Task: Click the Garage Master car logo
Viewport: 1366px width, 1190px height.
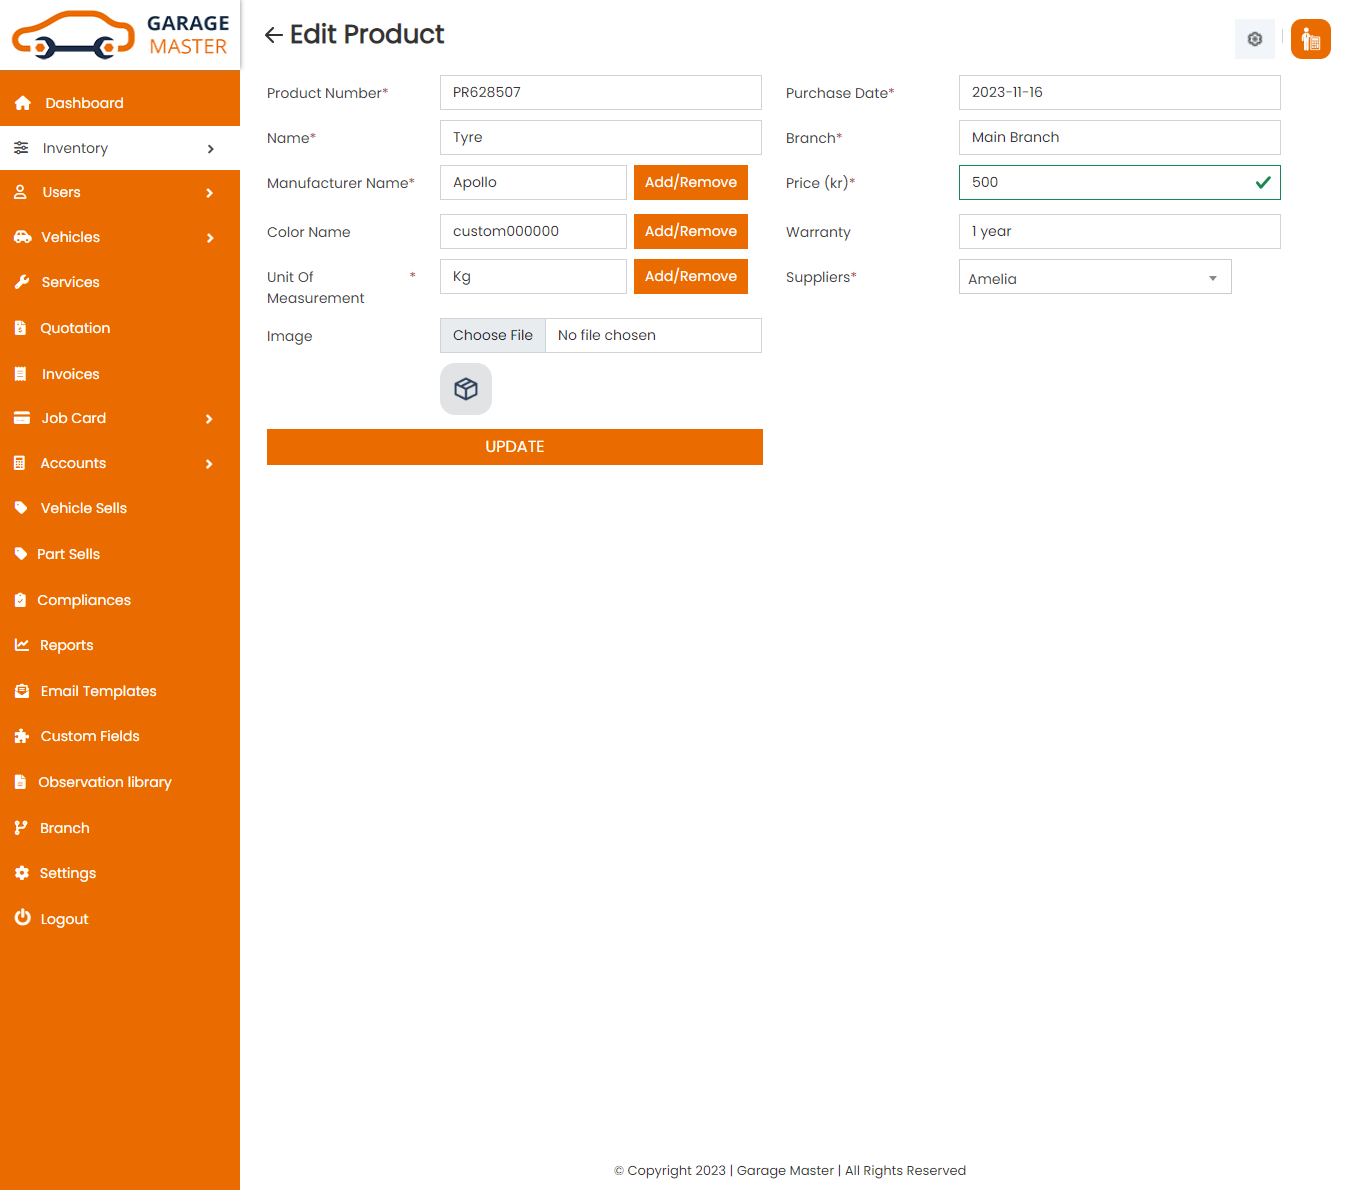Action: click(x=73, y=35)
